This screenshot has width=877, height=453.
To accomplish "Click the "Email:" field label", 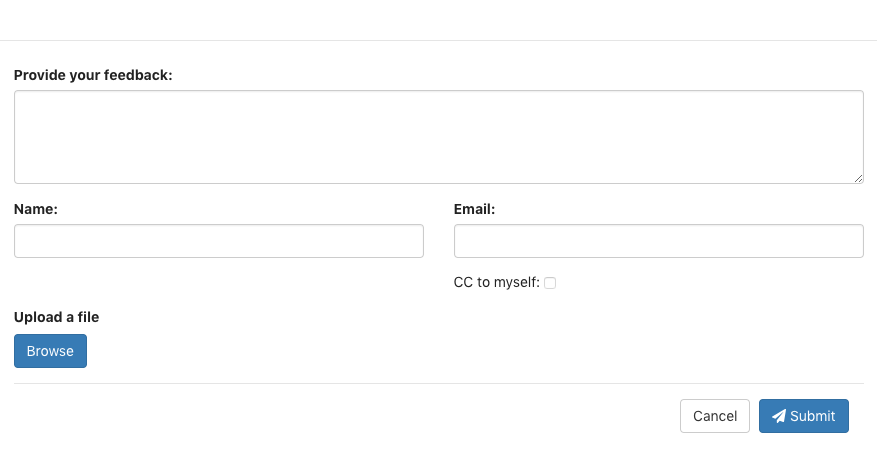I will (x=475, y=209).
